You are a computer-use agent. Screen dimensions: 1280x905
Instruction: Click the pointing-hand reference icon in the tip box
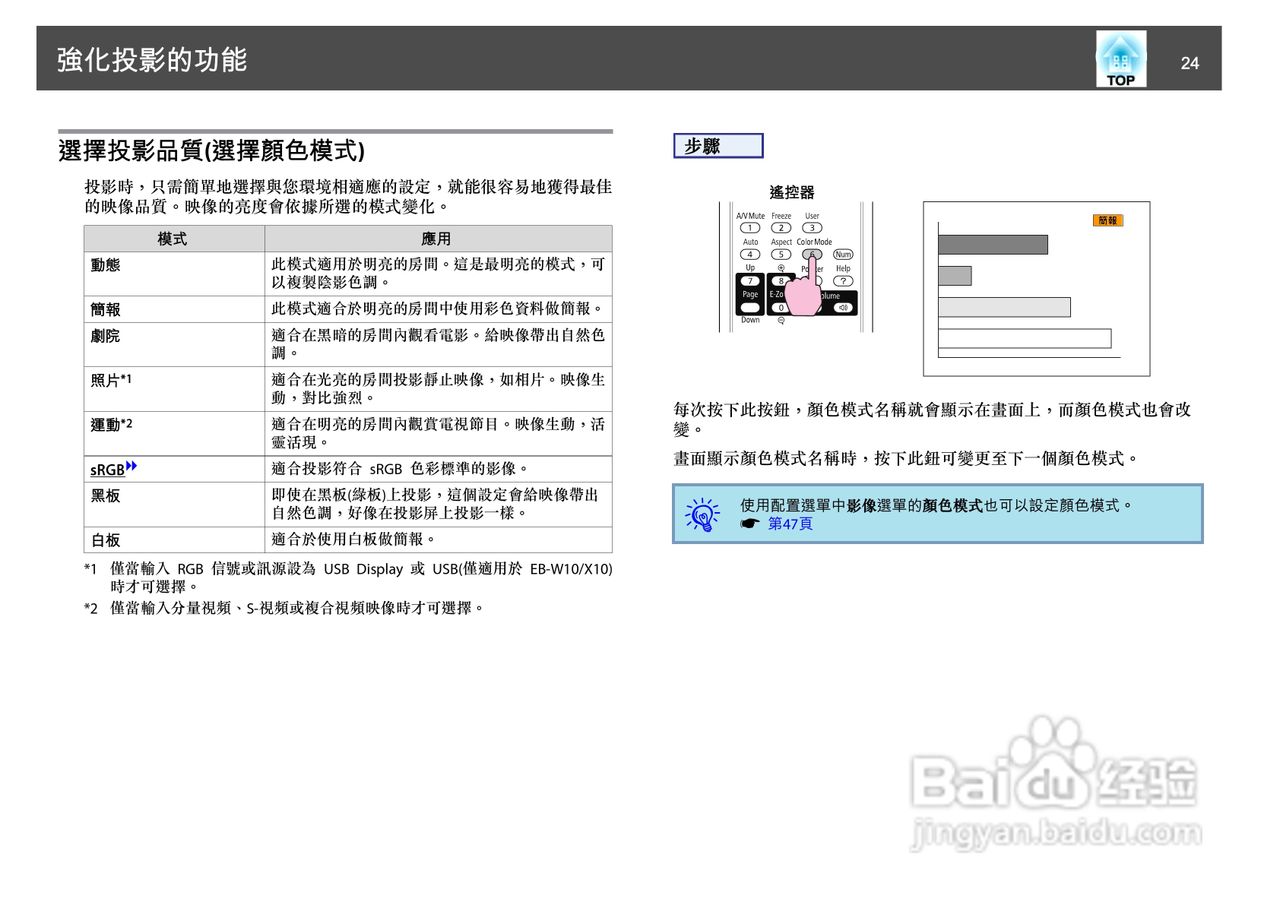[749, 523]
